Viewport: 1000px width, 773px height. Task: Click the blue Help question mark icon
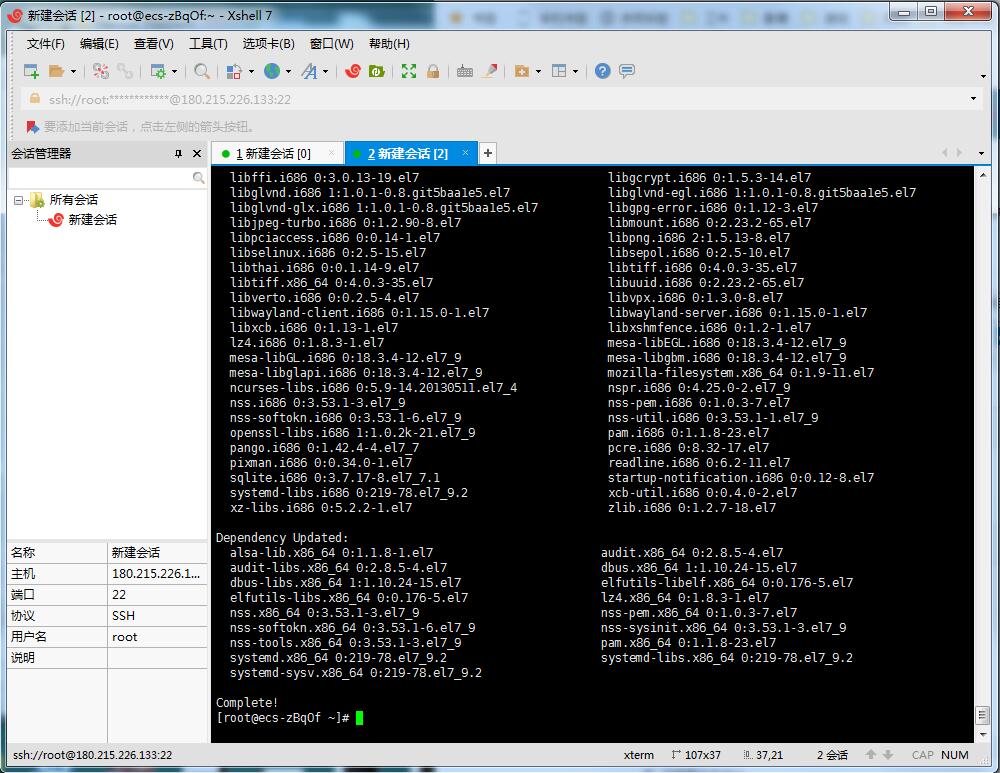(x=603, y=71)
